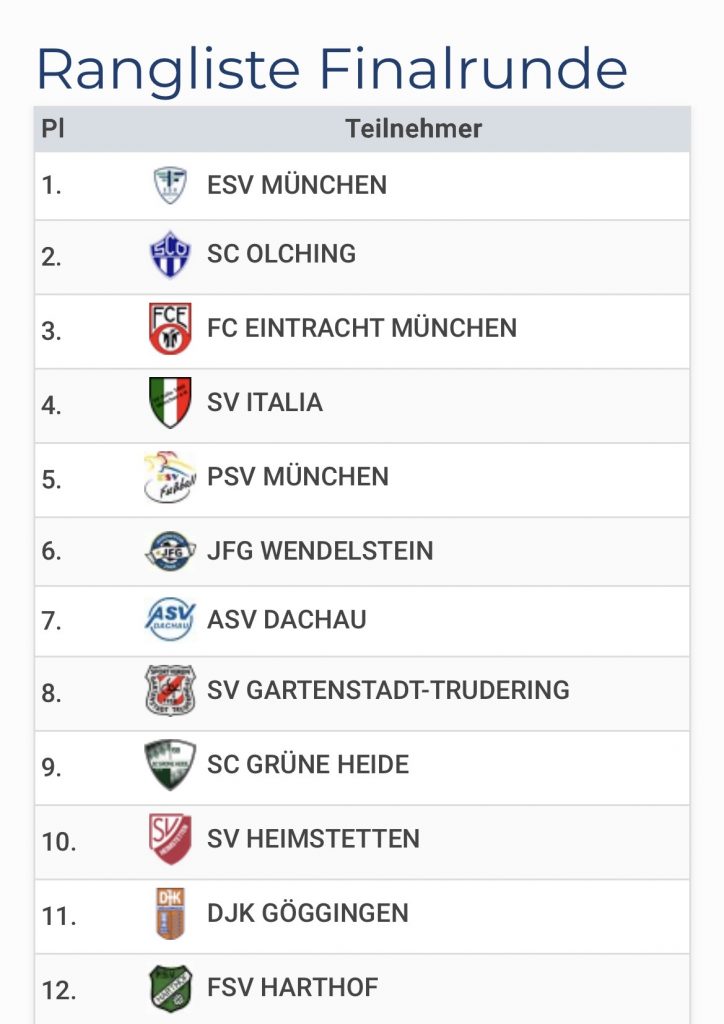Click the SC Grüne Heide green shield
The image size is (724, 1024).
170,765
